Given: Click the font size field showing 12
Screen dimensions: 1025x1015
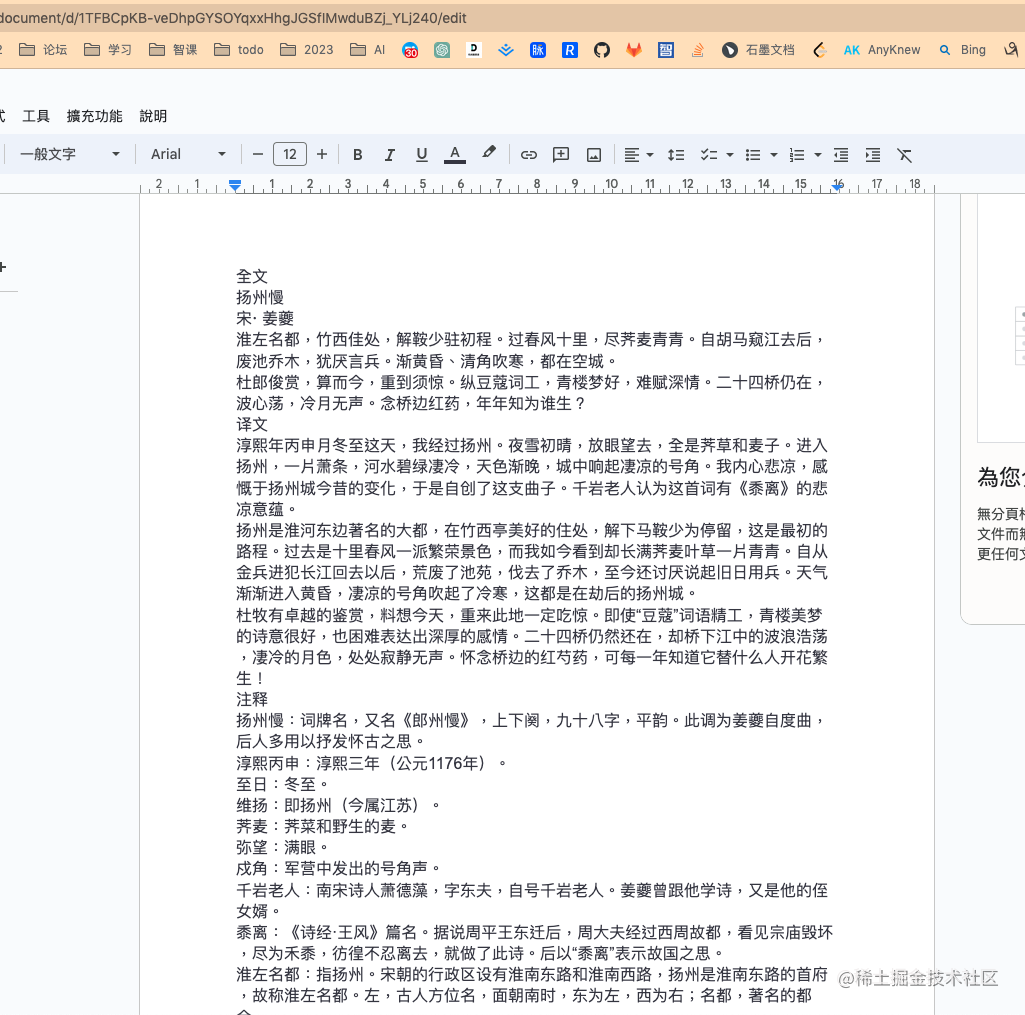Looking at the screenshot, I should (290, 154).
